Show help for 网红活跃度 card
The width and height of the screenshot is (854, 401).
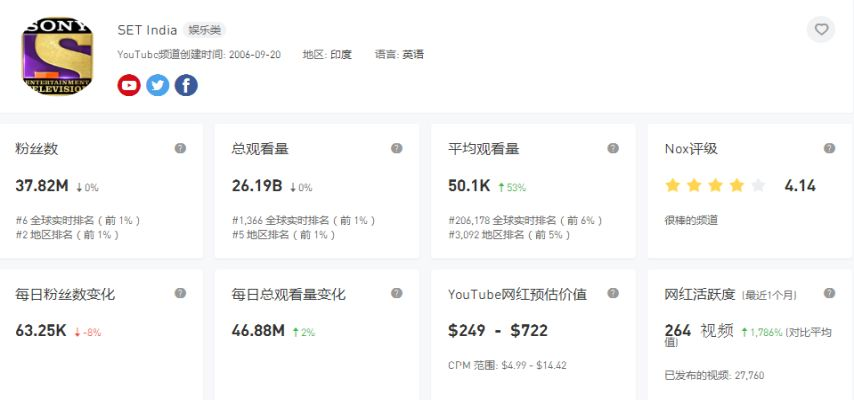pos(829,293)
